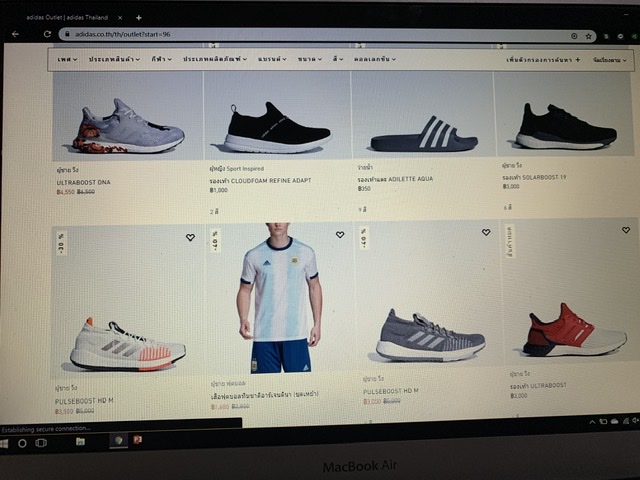Expand the กีฬา filter dropdown
Screen dimensions: 640x480
pyautogui.click(x=161, y=59)
